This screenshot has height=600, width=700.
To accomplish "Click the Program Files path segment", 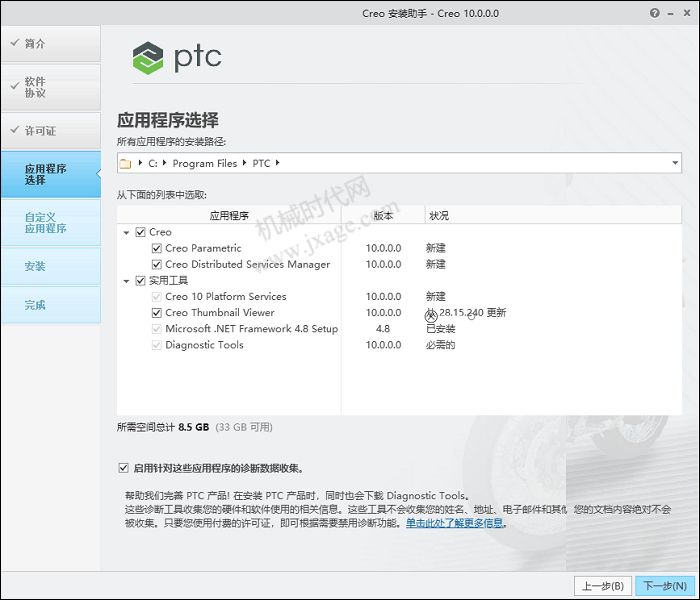I will pyautogui.click(x=205, y=163).
